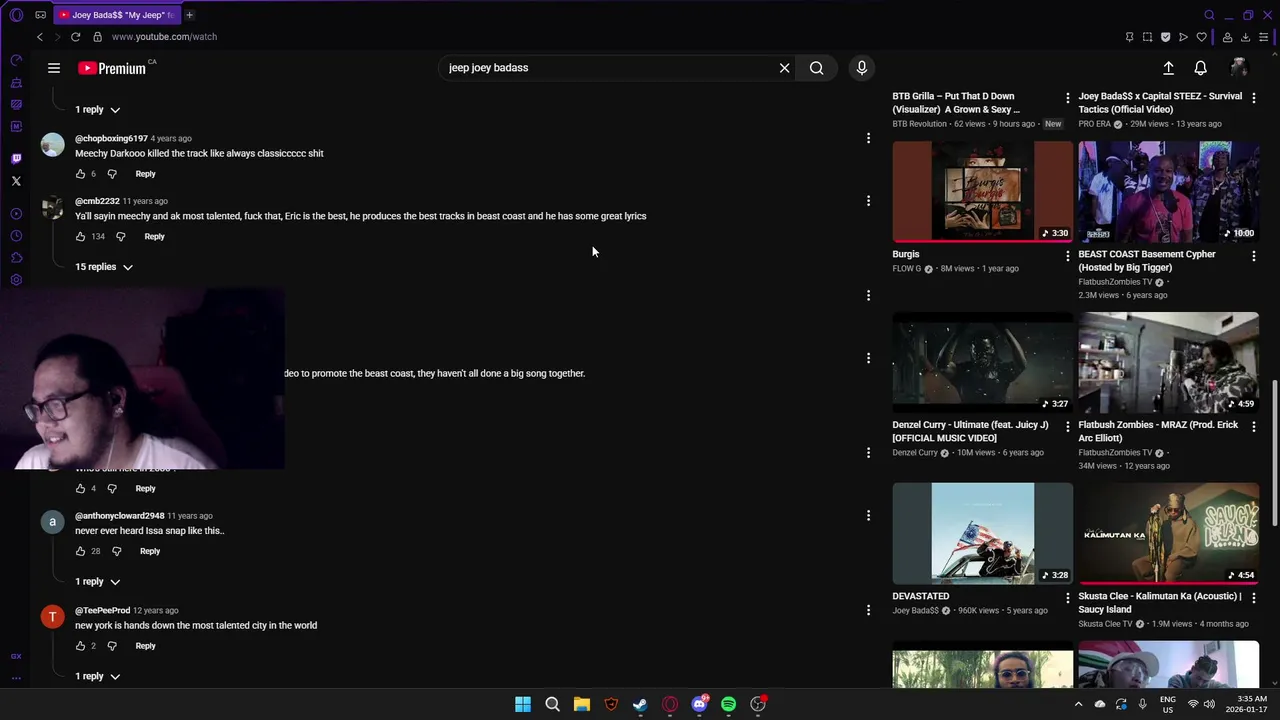Dislike the @chopboxing6197 comment

tap(112, 174)
